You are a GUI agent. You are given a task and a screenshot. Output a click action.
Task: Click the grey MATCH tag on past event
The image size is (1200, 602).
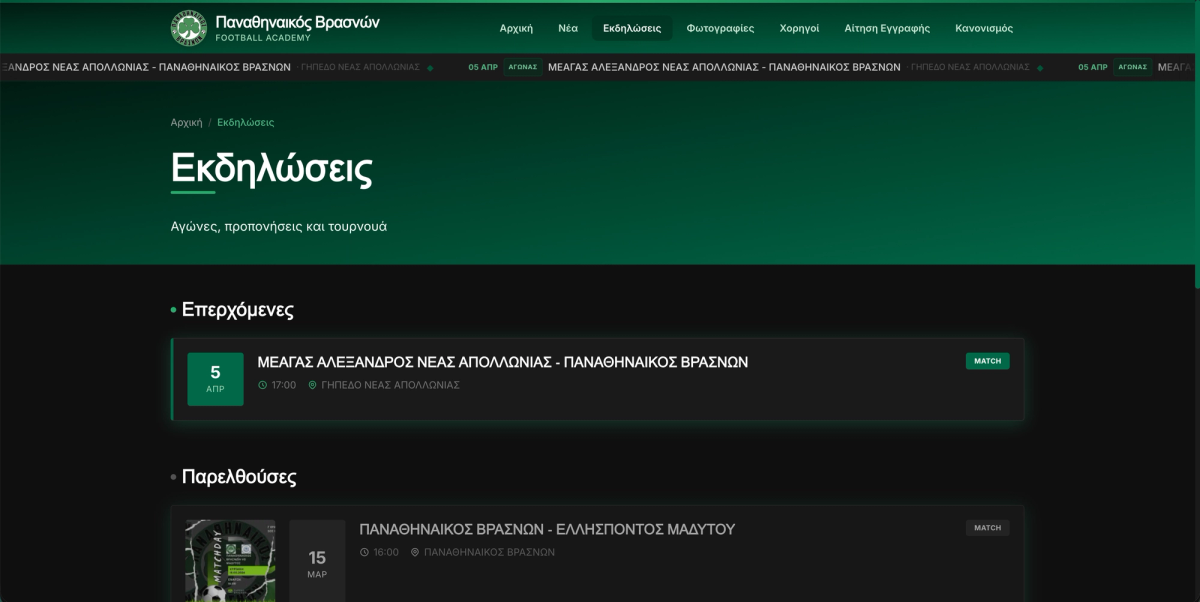(x=987, y=528)
